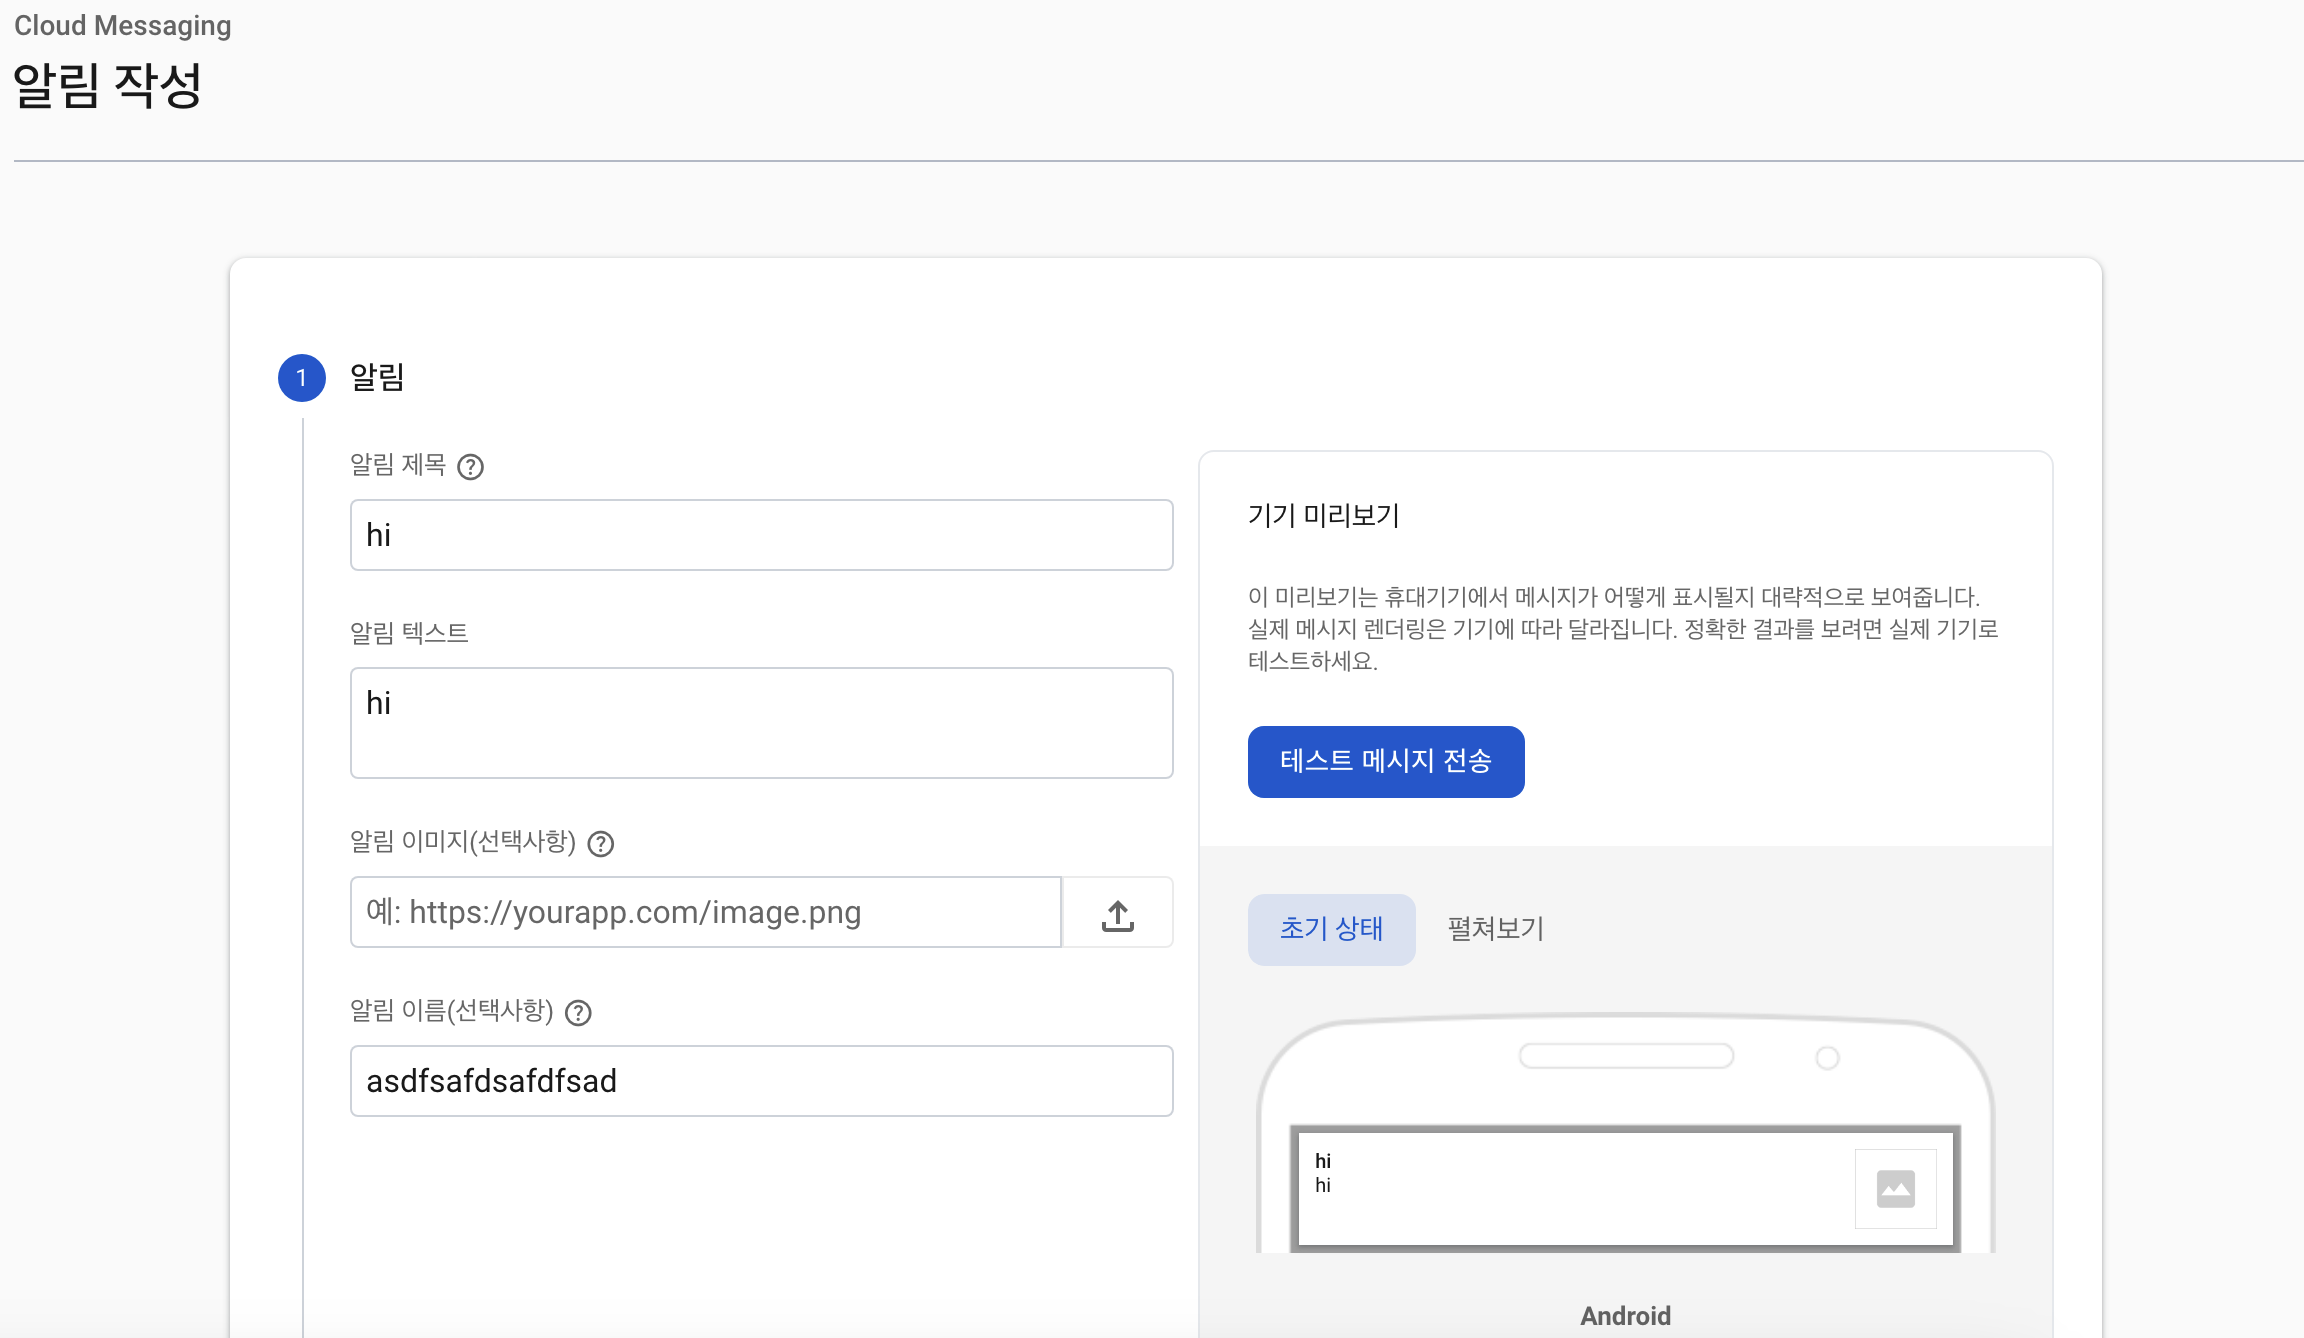Click the Android platform label below preview

[x=1625, y=1316]
